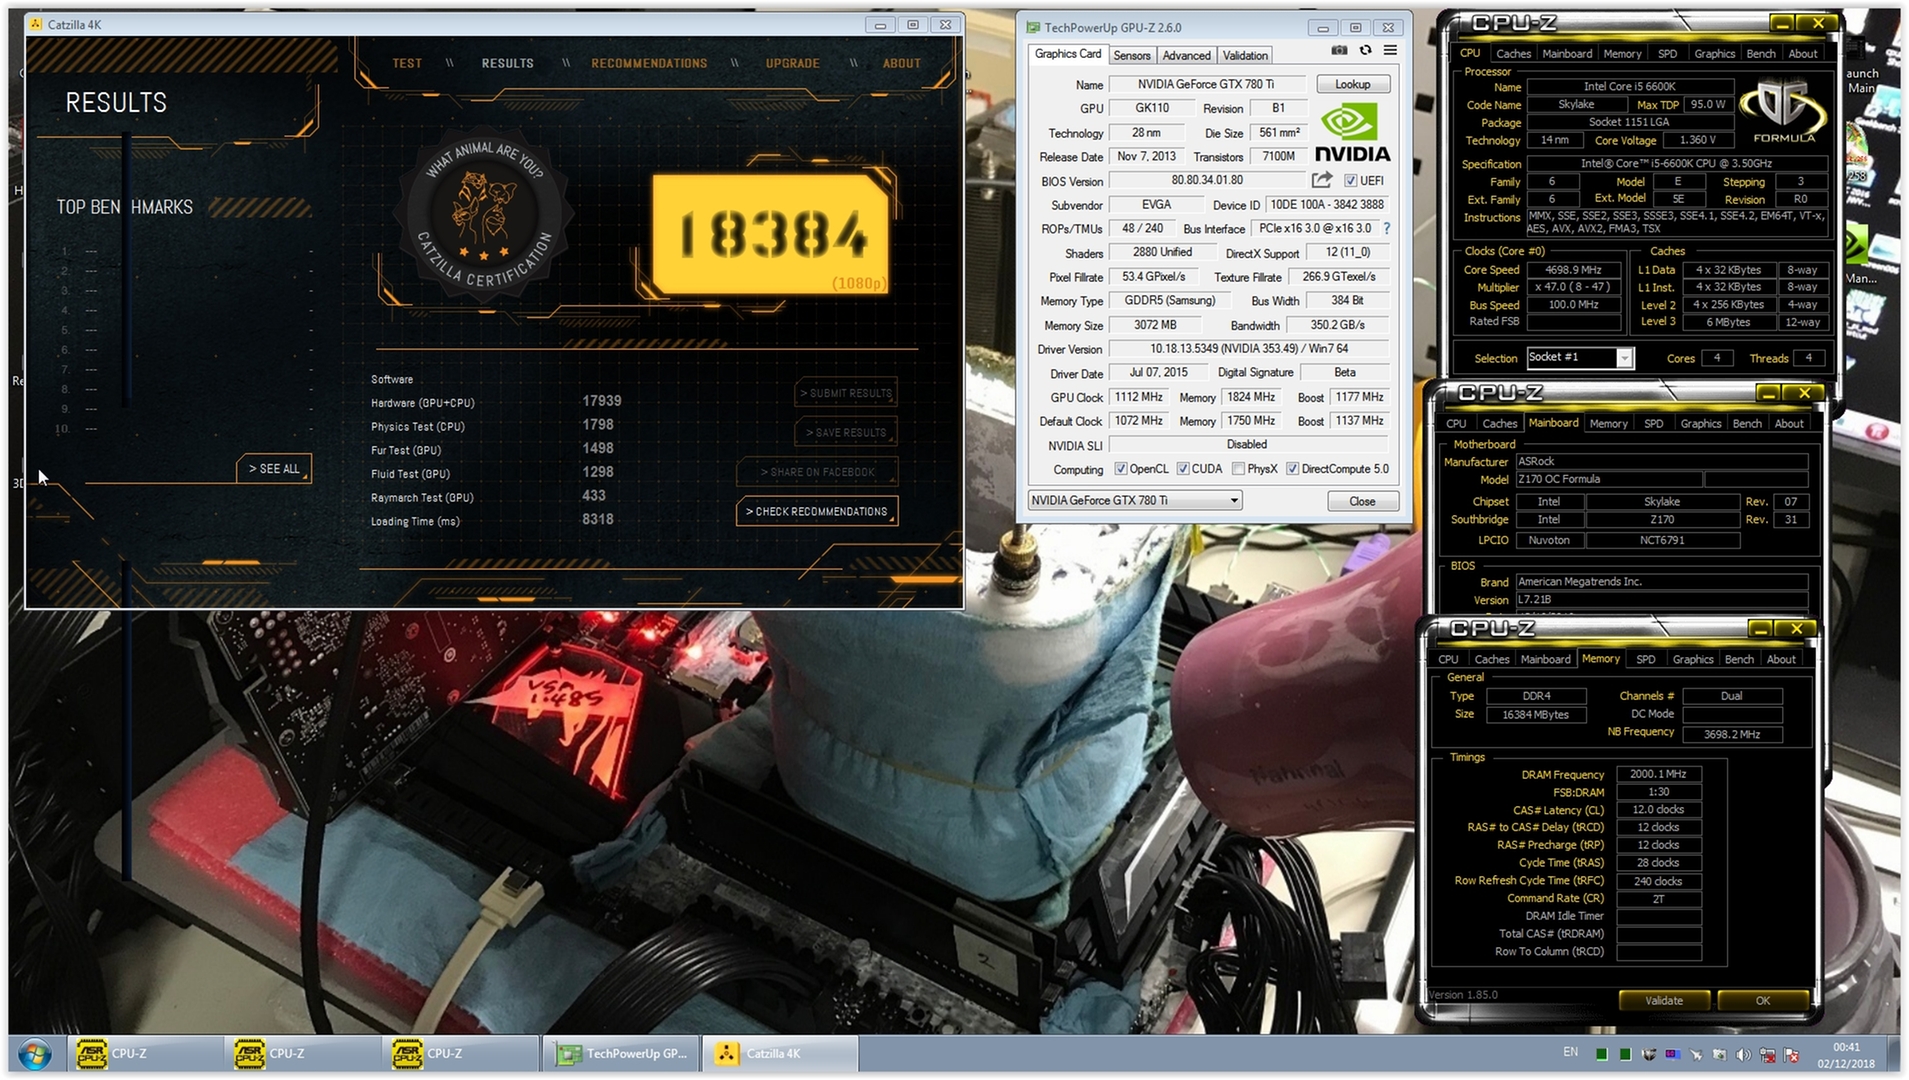Click the GPU-Z refresh icon
The width and height of the screenshot is (1909, 1080).
click(x=1365, y=51)
